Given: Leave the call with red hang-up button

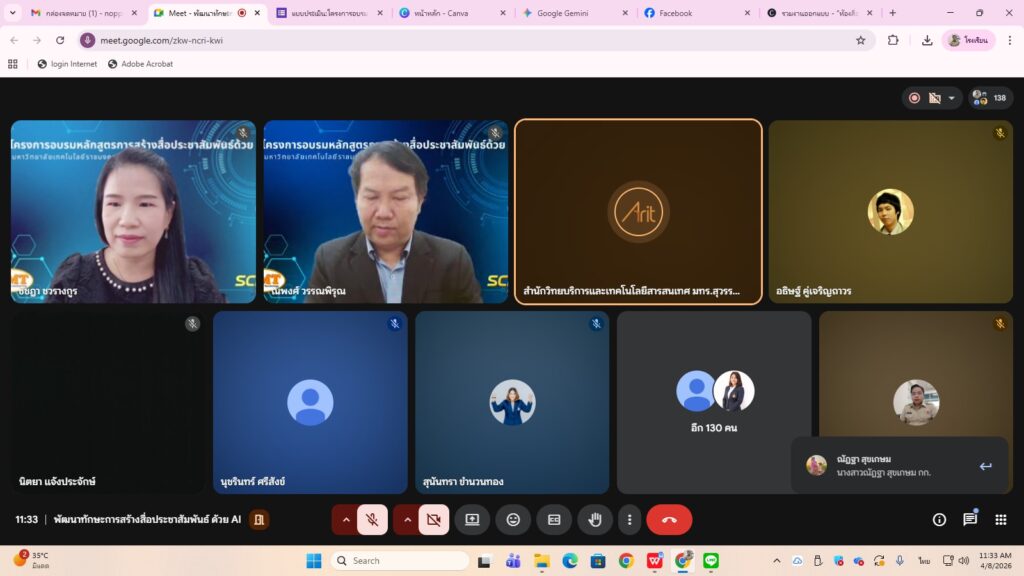Looking at the screenshot, I should click(x=669, y=520).
